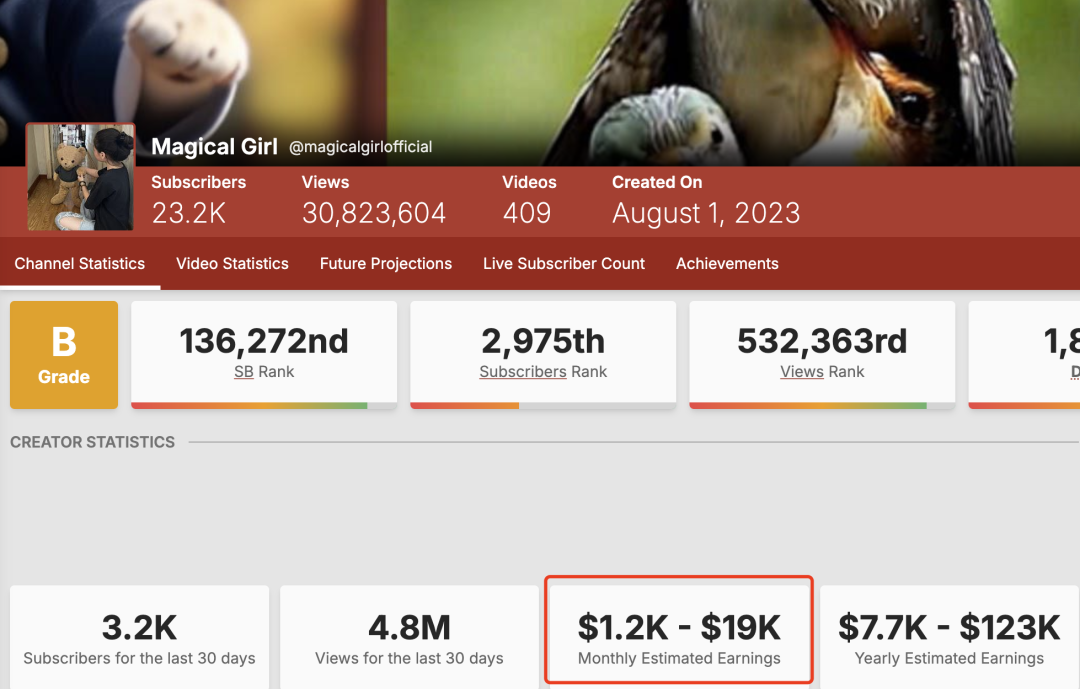Switch to the Video Statistics tab
The height and width of the screenshot is (689, 1080).
[232, 263]
